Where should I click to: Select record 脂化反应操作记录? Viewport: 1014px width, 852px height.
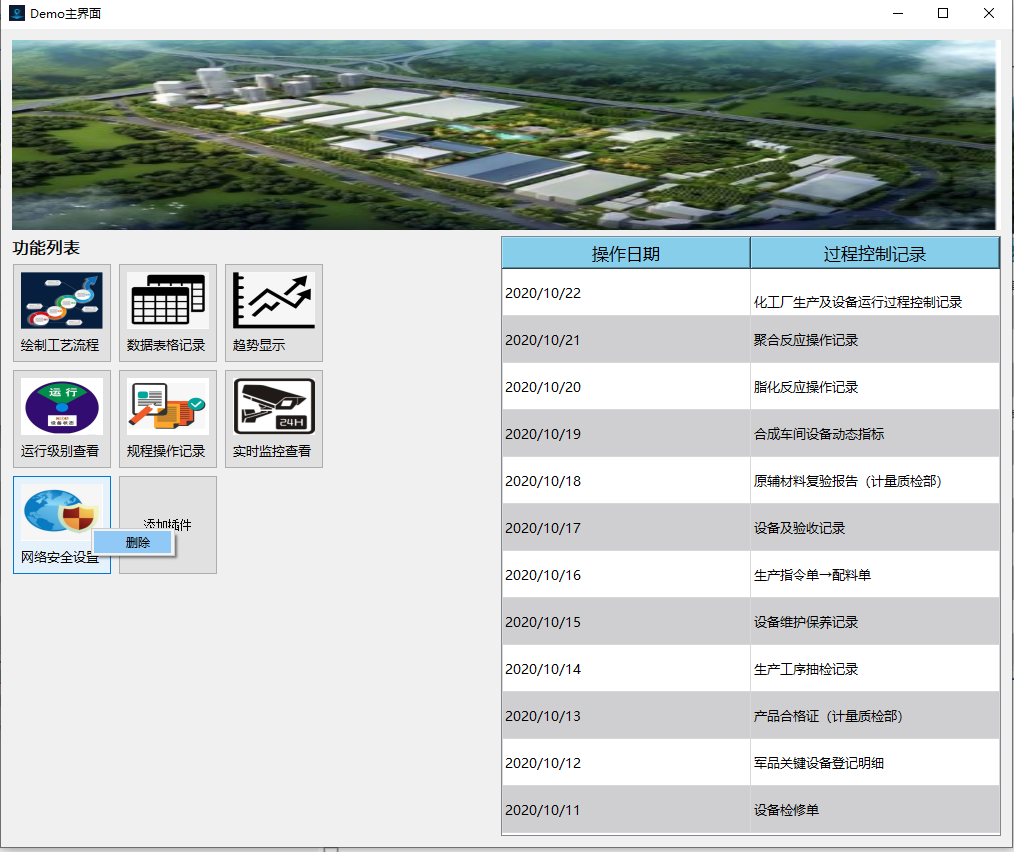pyautogui.click(x=875, y=387)
